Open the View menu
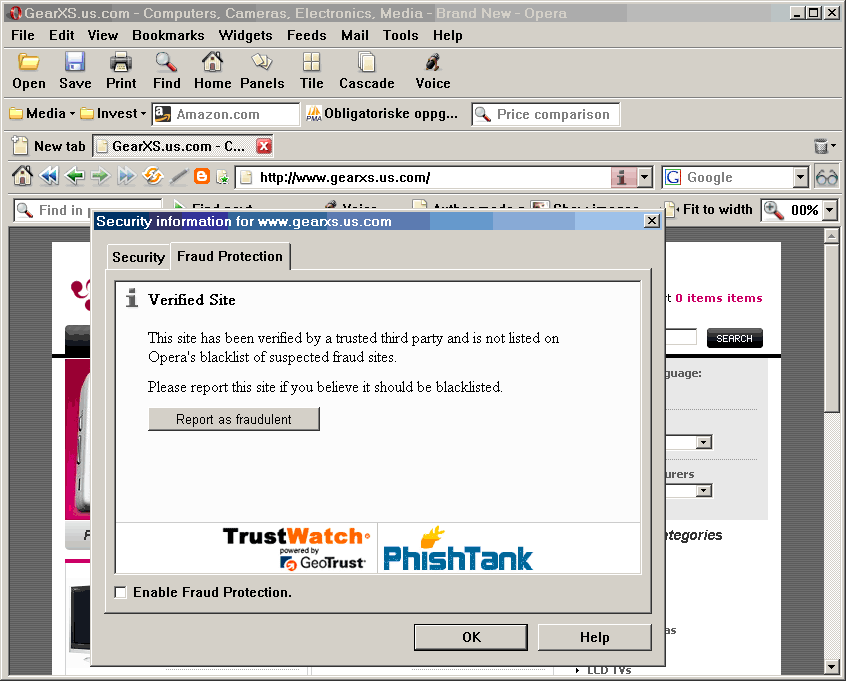The width and height of the screenshot is (846, 681). (103, 36)
